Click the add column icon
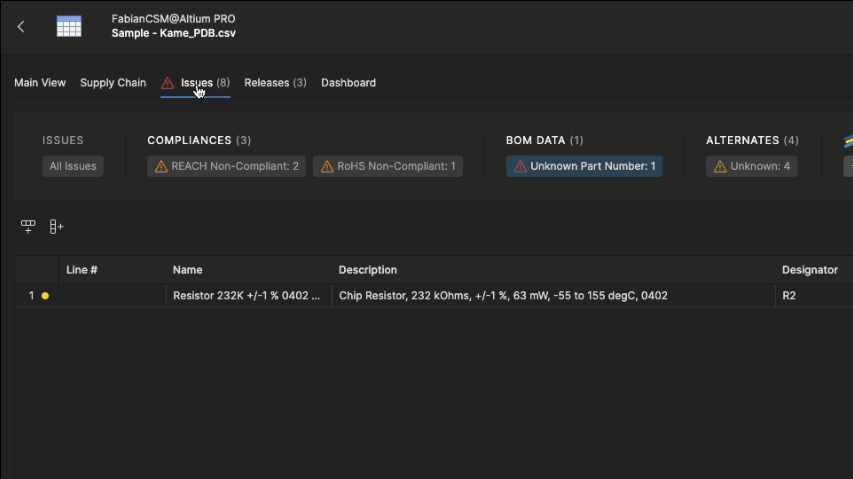Screen dimensions: 853x479 tap(56, 227)
